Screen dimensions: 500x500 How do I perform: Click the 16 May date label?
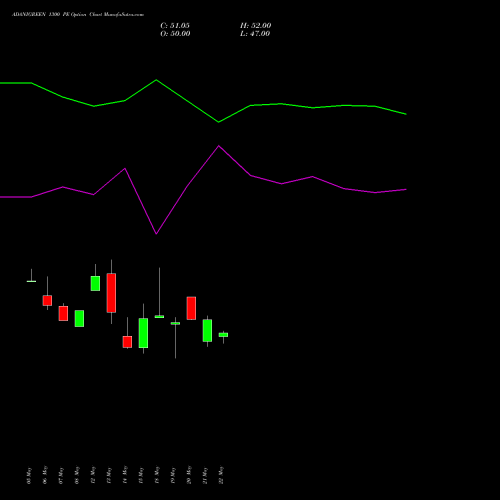point(157,476)
